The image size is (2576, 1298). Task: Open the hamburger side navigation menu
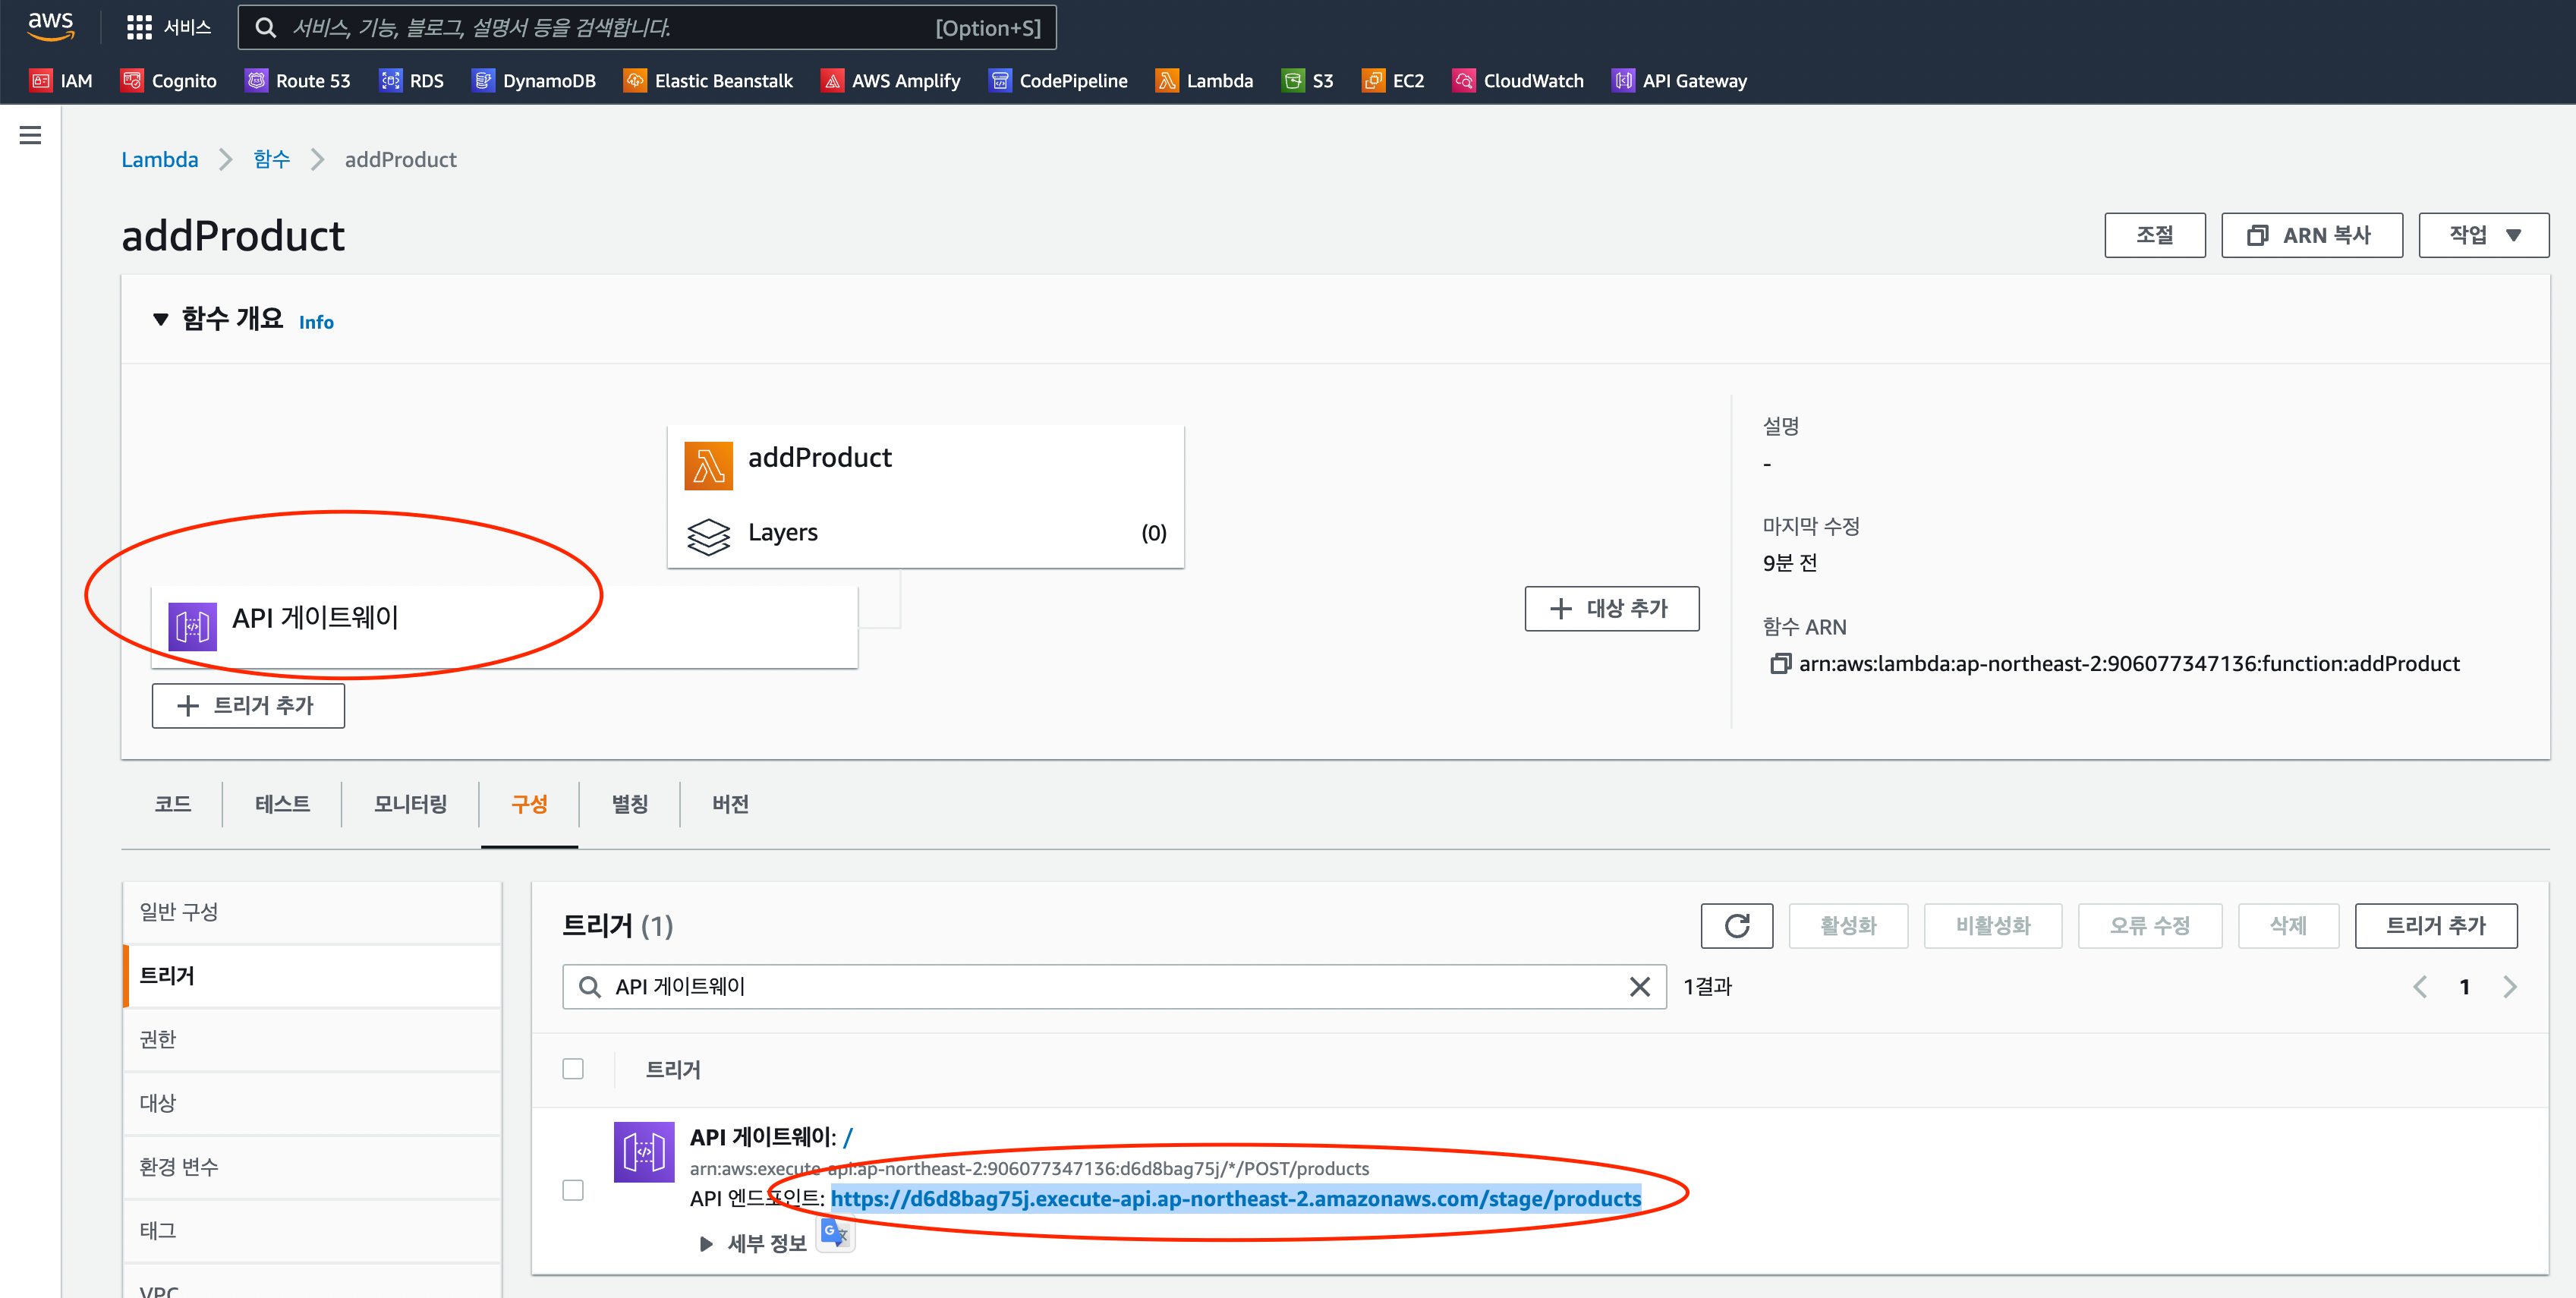pos(30,135)
